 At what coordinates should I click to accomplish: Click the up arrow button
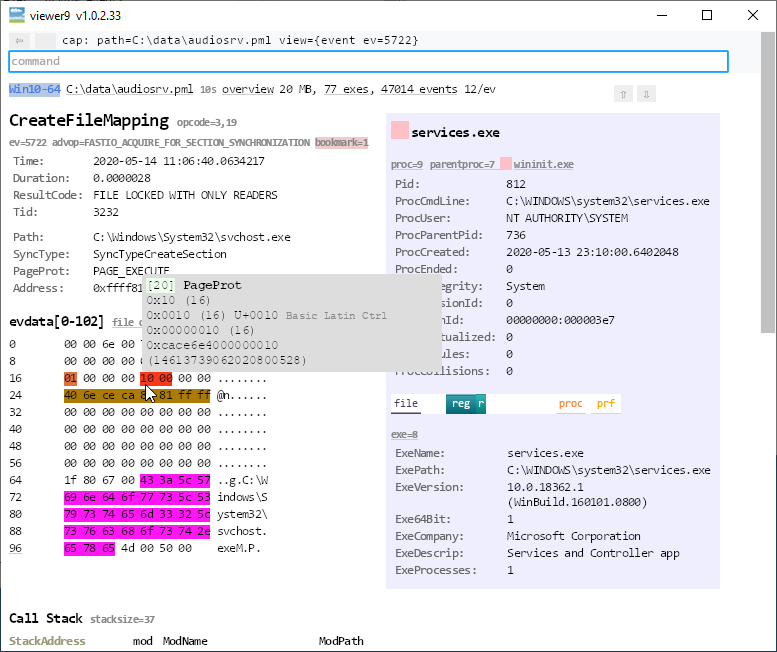(x=624, y=94)
